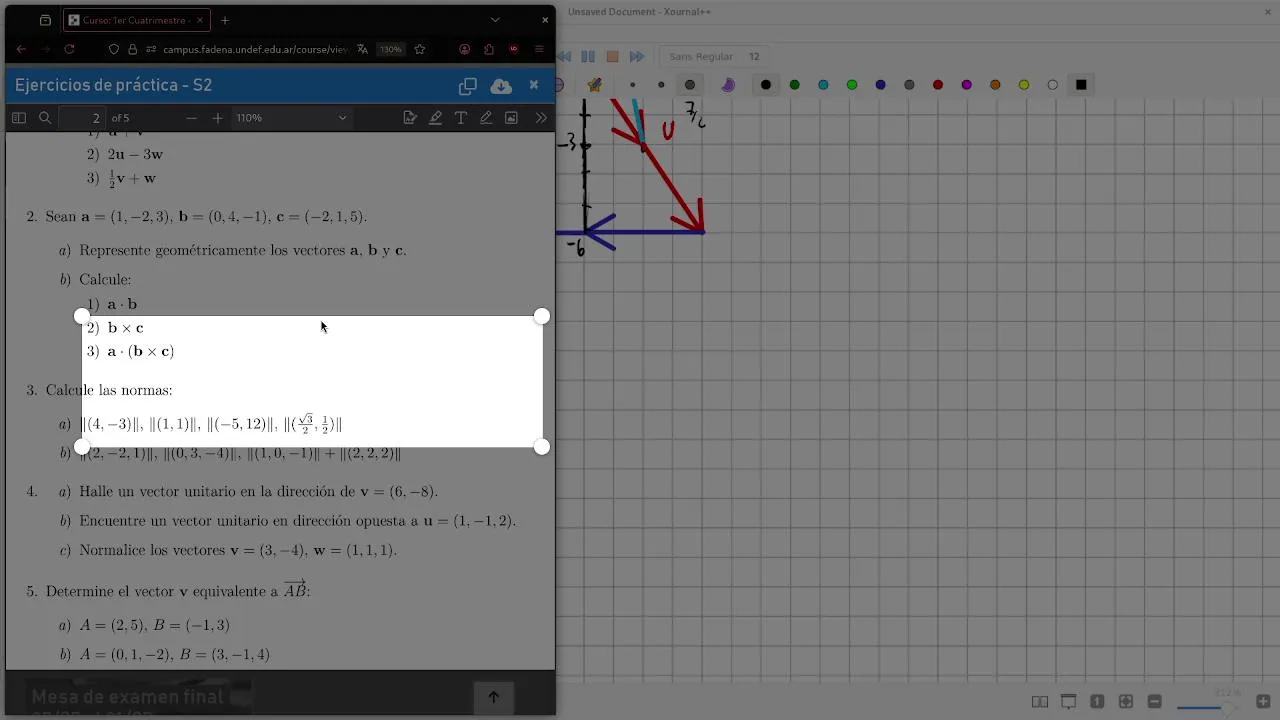Pause recording in Xournal++ toolbar
This screenshot has width=1280, height=720.
pos(588,57)
